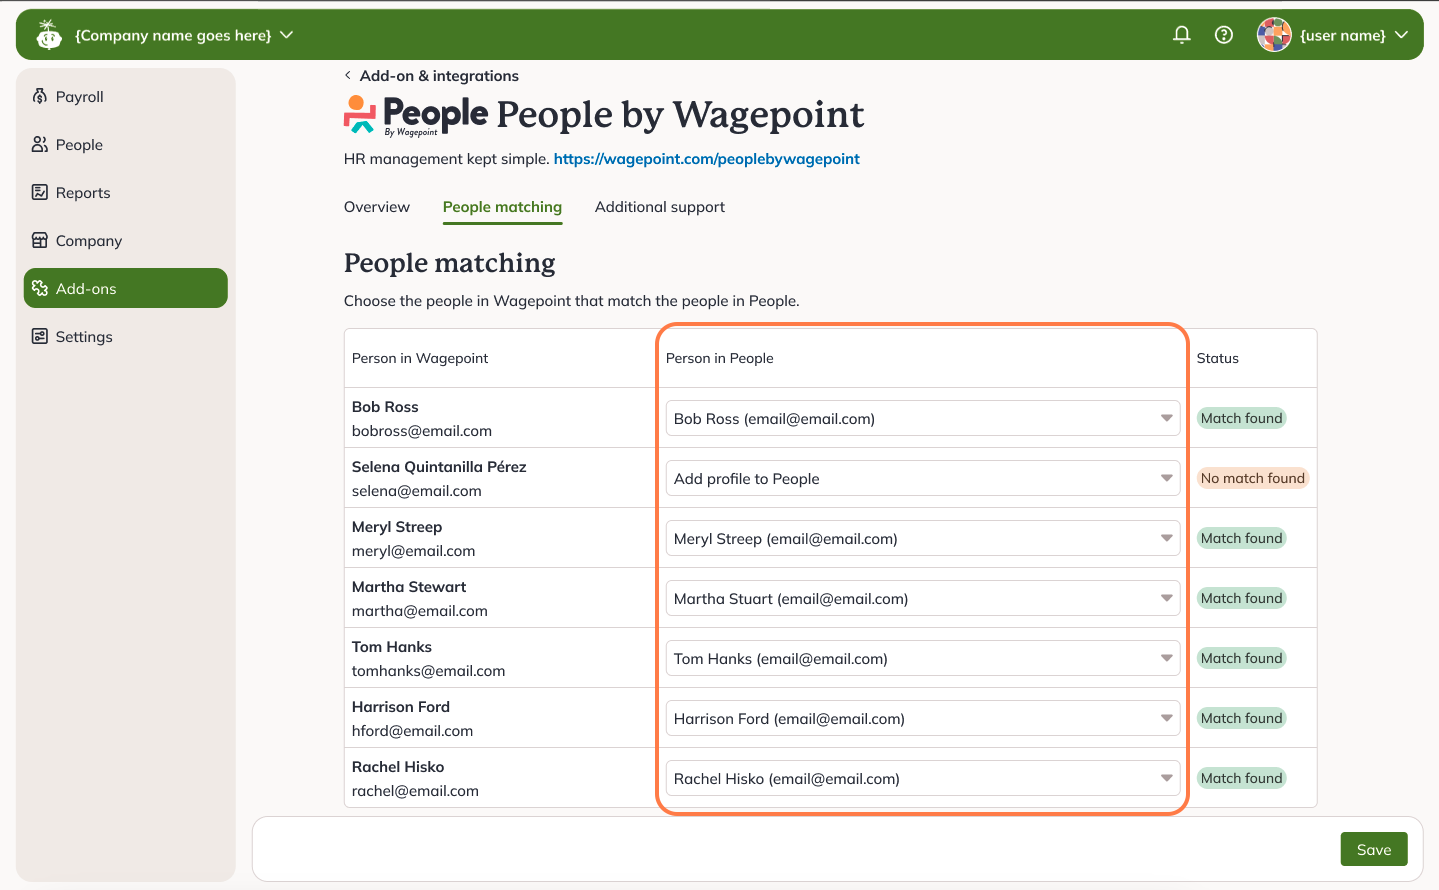Click the email meryl@email.com

point(413,551)
